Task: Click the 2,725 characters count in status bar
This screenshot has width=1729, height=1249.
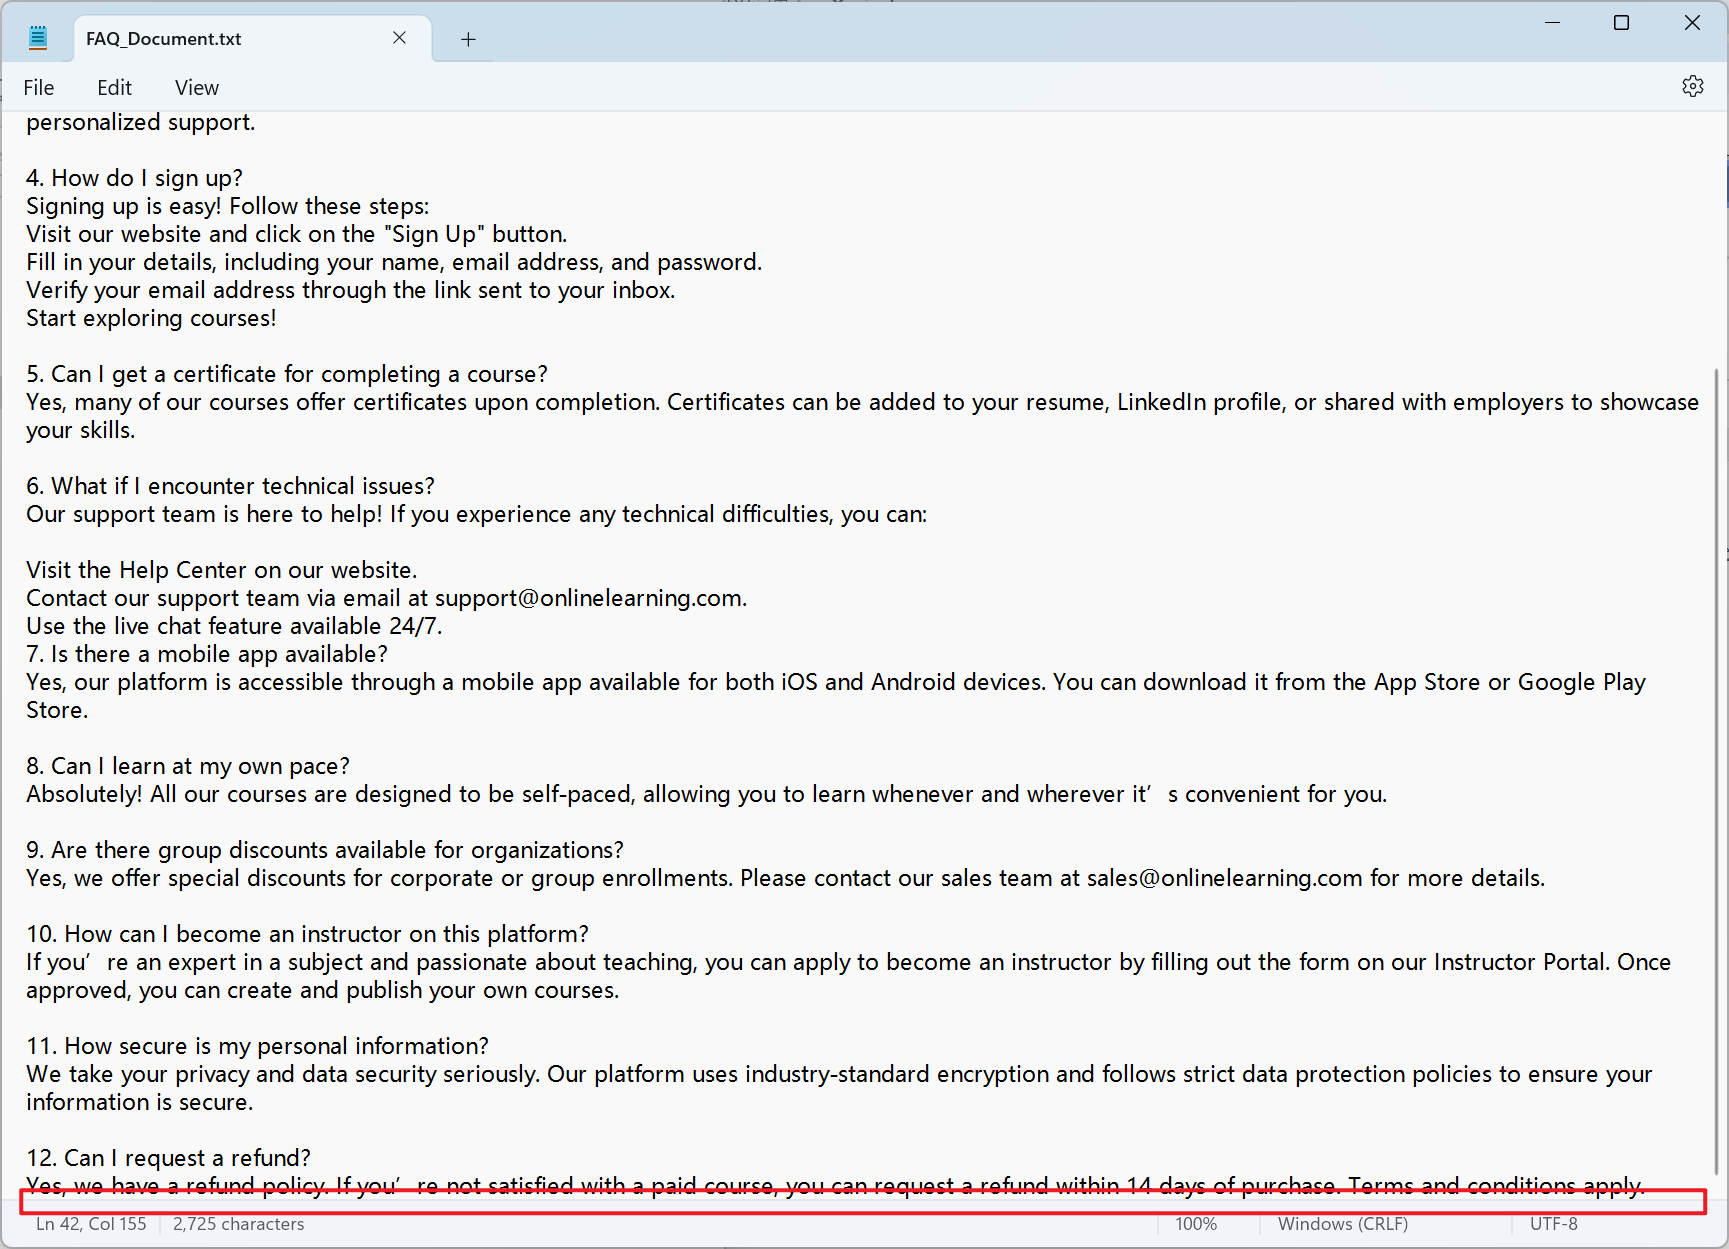Action: 238,1224
